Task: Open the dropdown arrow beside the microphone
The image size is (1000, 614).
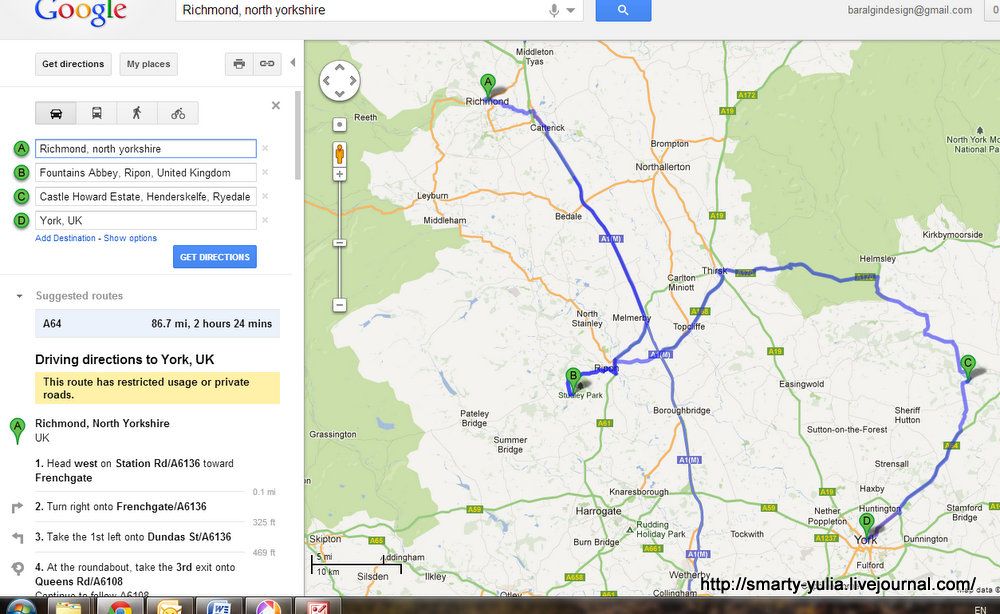Action: [571, 10]
